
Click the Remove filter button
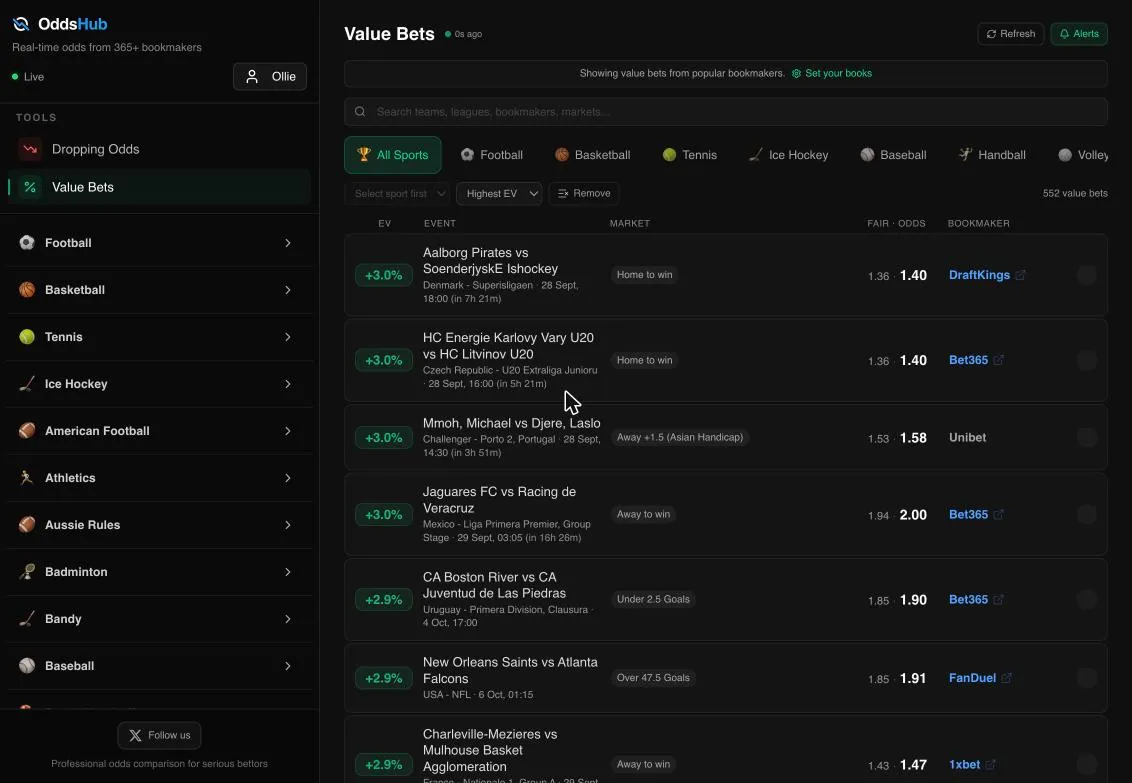(x=584, y=193)
